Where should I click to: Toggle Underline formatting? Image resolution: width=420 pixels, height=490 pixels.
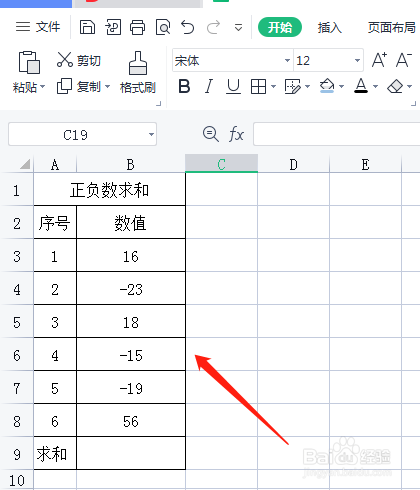(x=233, y=87)
